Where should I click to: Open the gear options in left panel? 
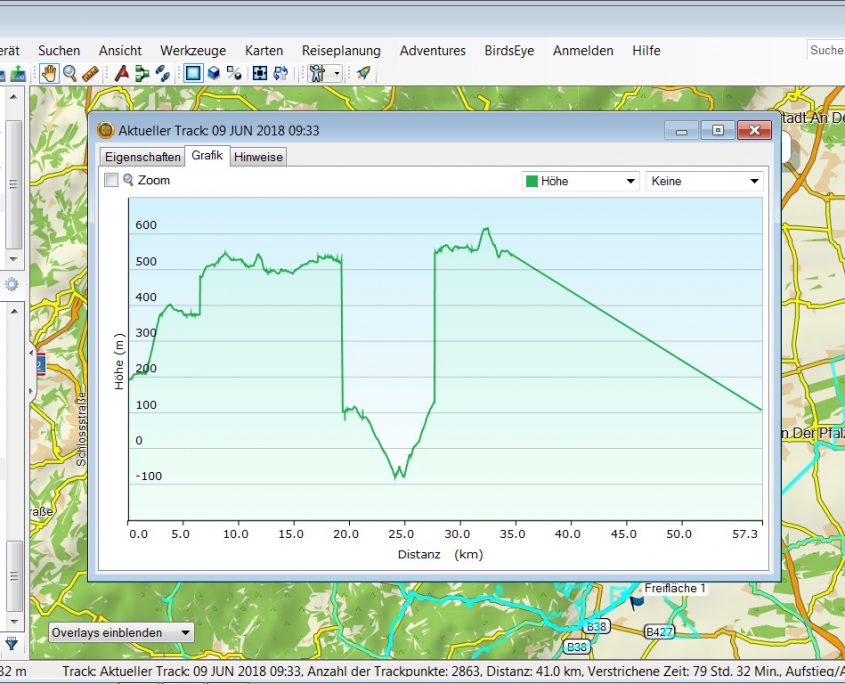(11, 284)
